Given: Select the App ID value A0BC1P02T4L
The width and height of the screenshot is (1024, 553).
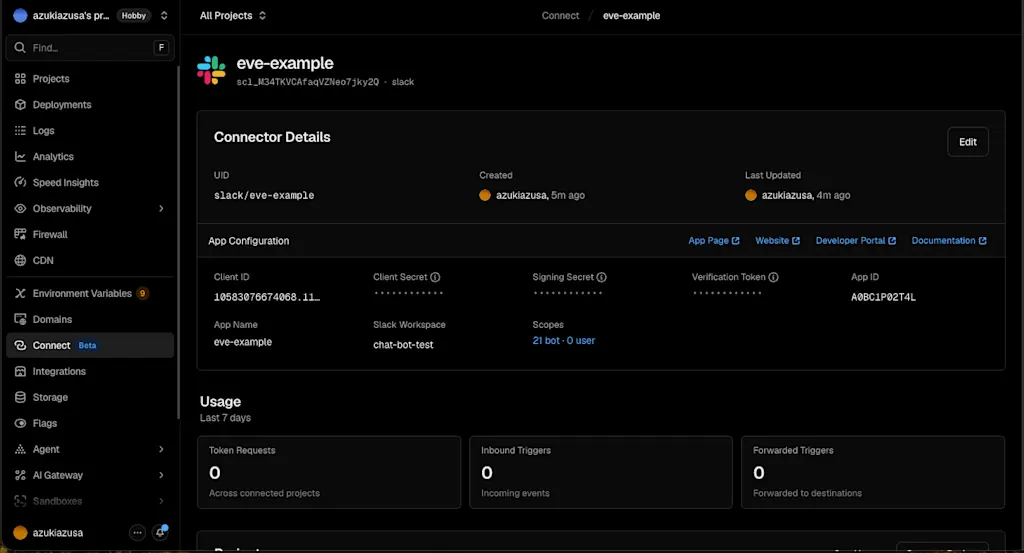Looking at the screenshot, I should (883, 297).
